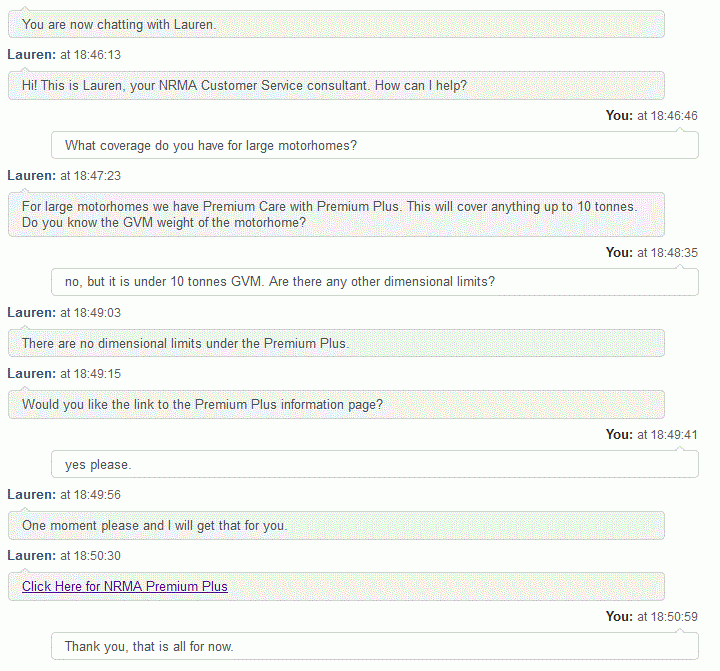Select the 'under 10 tonnes GVM' message
Viewport: 720px width, 671px height.
pos(375,282)
